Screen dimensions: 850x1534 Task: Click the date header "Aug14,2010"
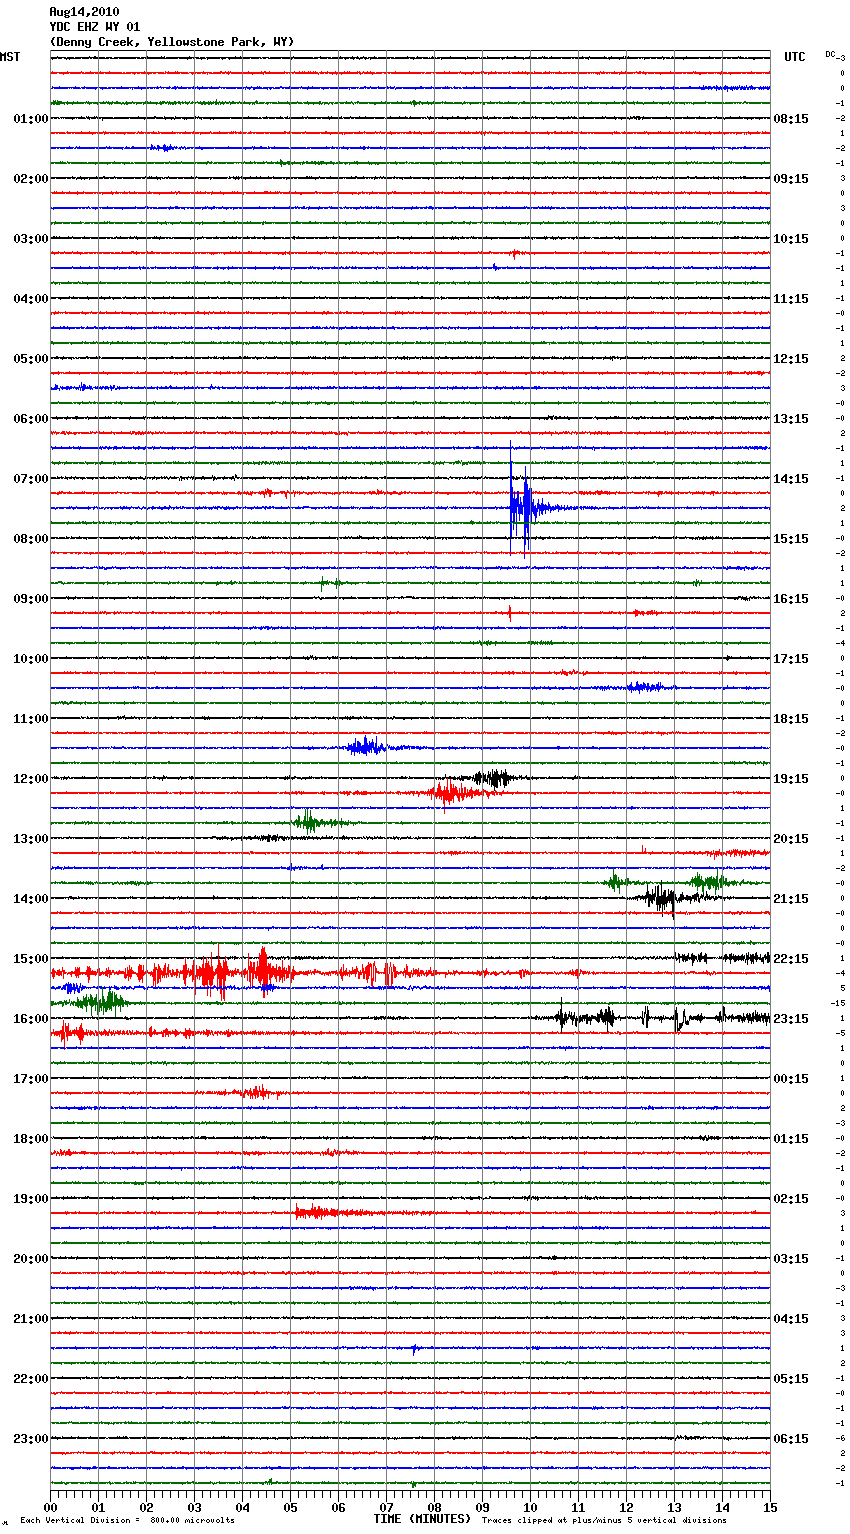tap(84, 12)
